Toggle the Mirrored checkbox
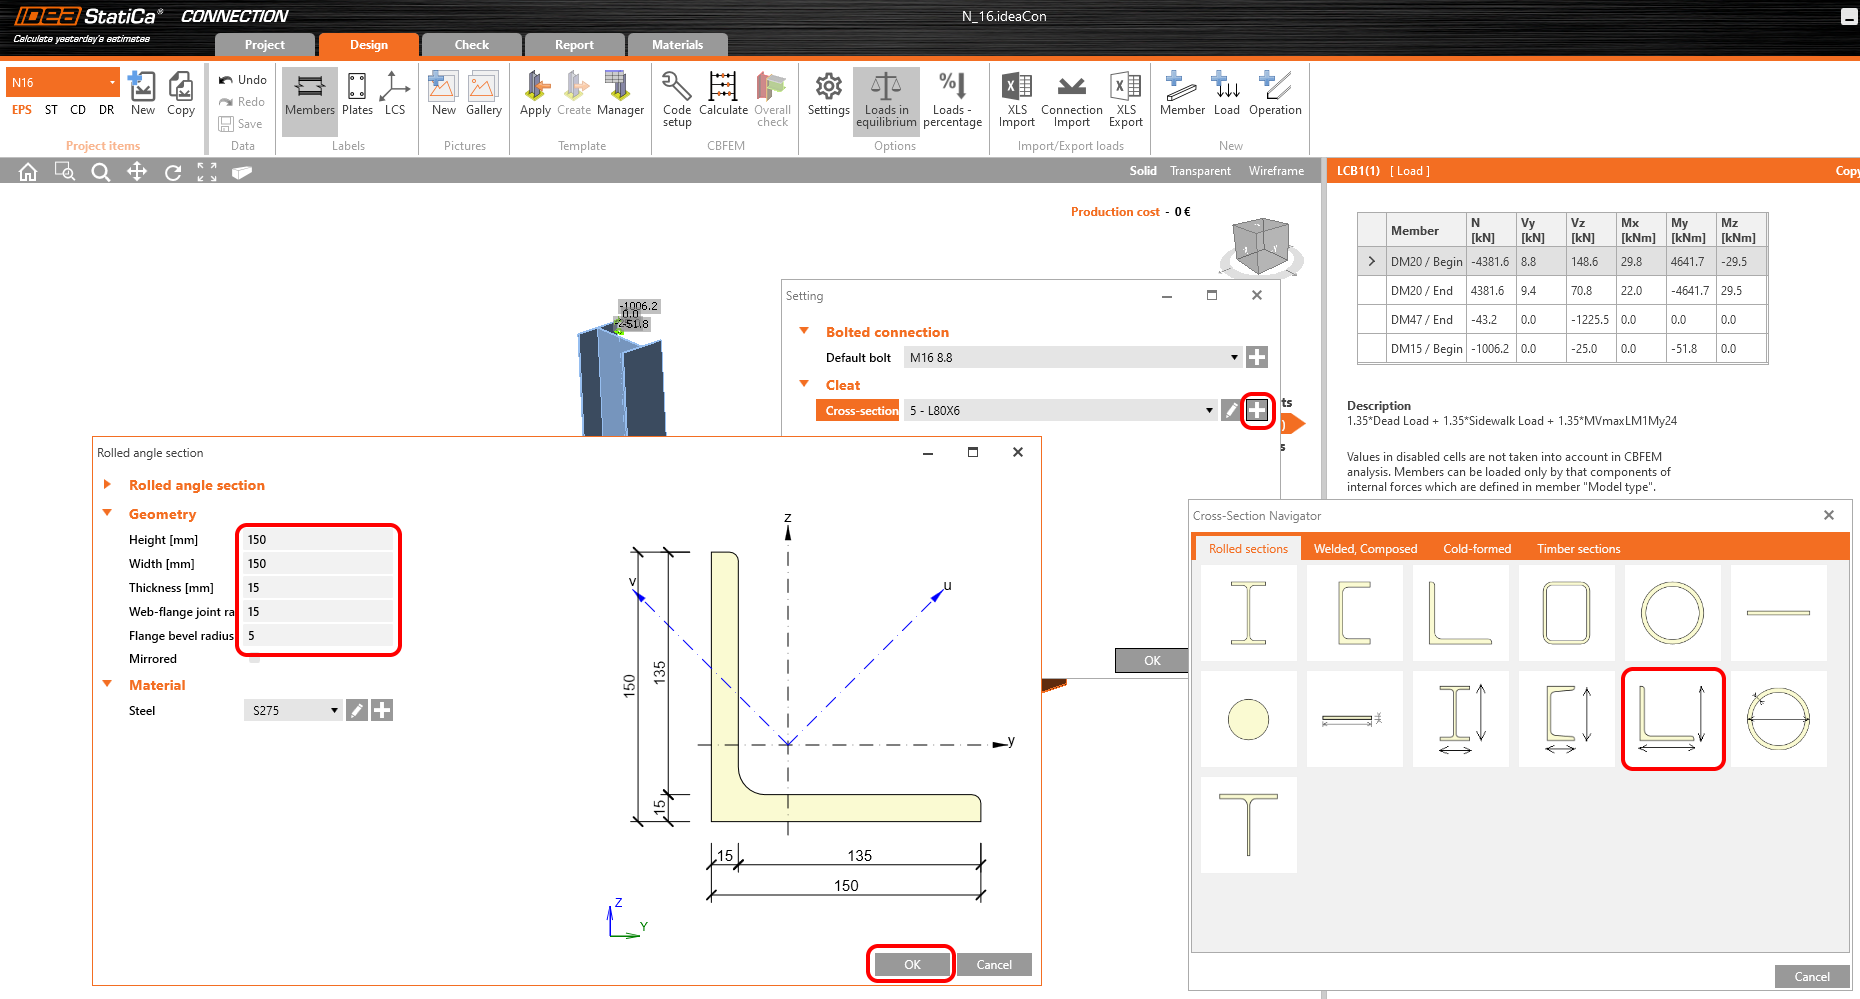Viewport: 1860px width, 999px height. click(254, 659)
